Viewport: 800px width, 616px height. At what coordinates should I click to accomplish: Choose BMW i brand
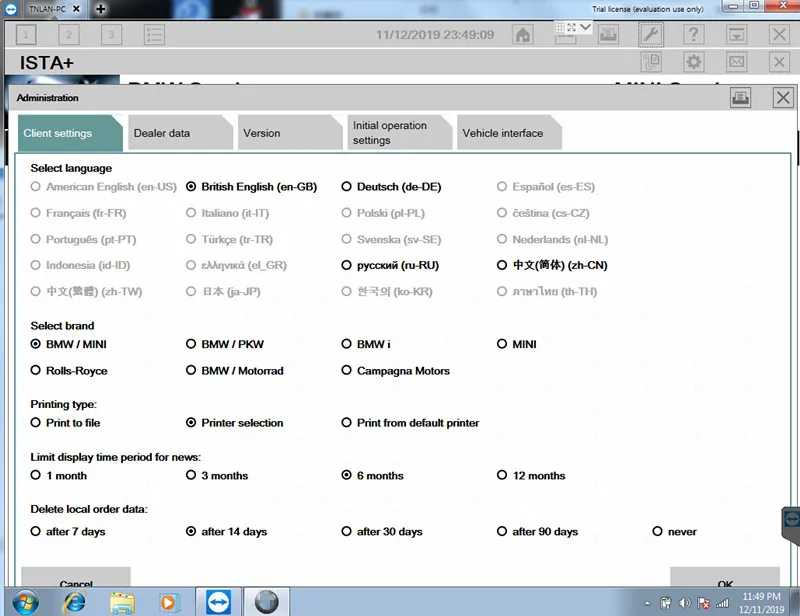point(366,344)
